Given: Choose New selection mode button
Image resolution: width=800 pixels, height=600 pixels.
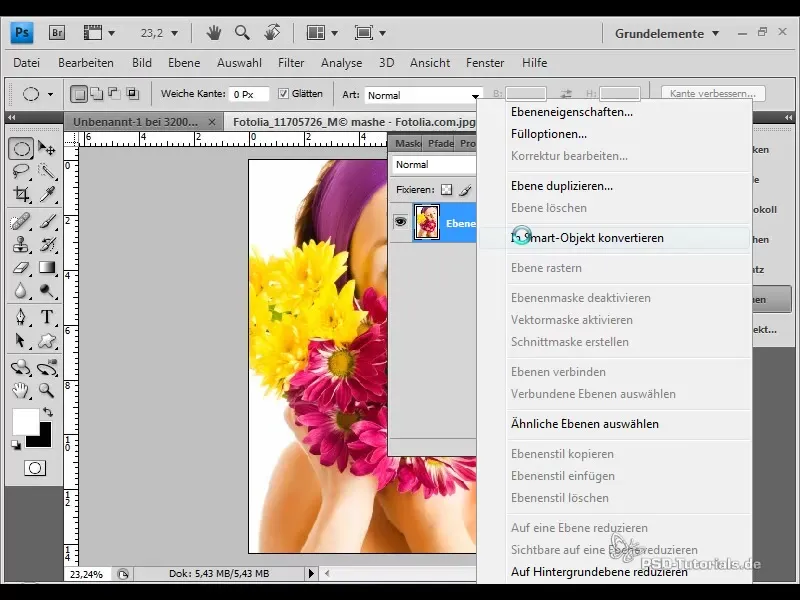Looking at the screenshot, I should pos(79,94).
